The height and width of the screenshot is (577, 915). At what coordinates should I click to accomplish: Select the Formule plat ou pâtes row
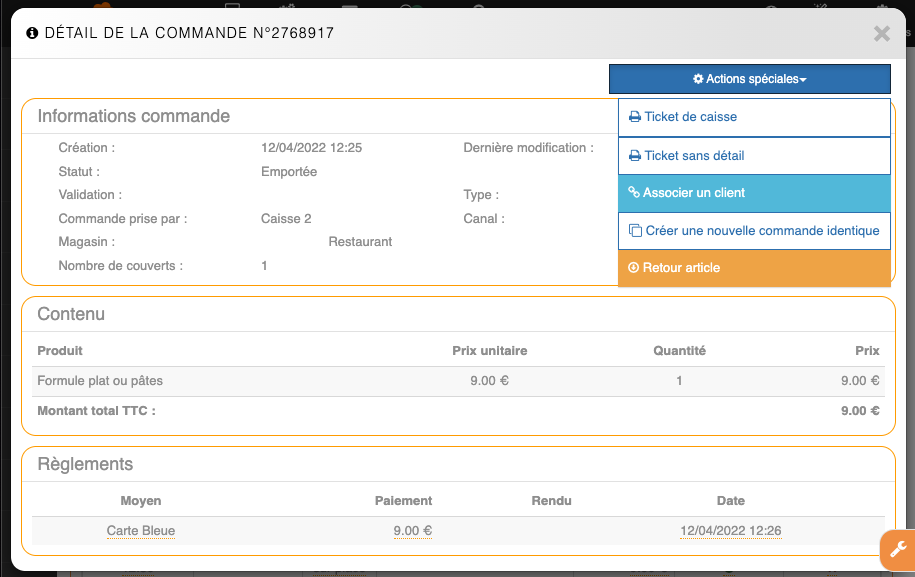click(100, 381)
